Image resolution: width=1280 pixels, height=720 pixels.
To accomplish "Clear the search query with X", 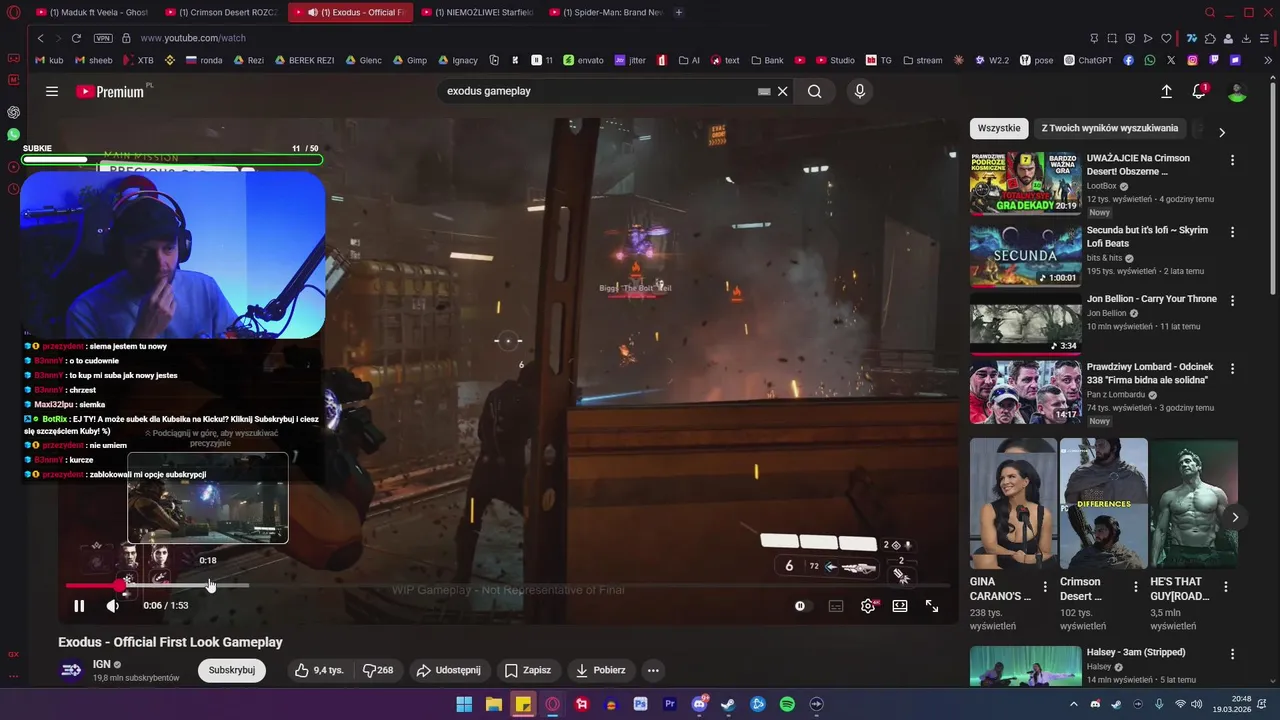I will coord(783,91).
